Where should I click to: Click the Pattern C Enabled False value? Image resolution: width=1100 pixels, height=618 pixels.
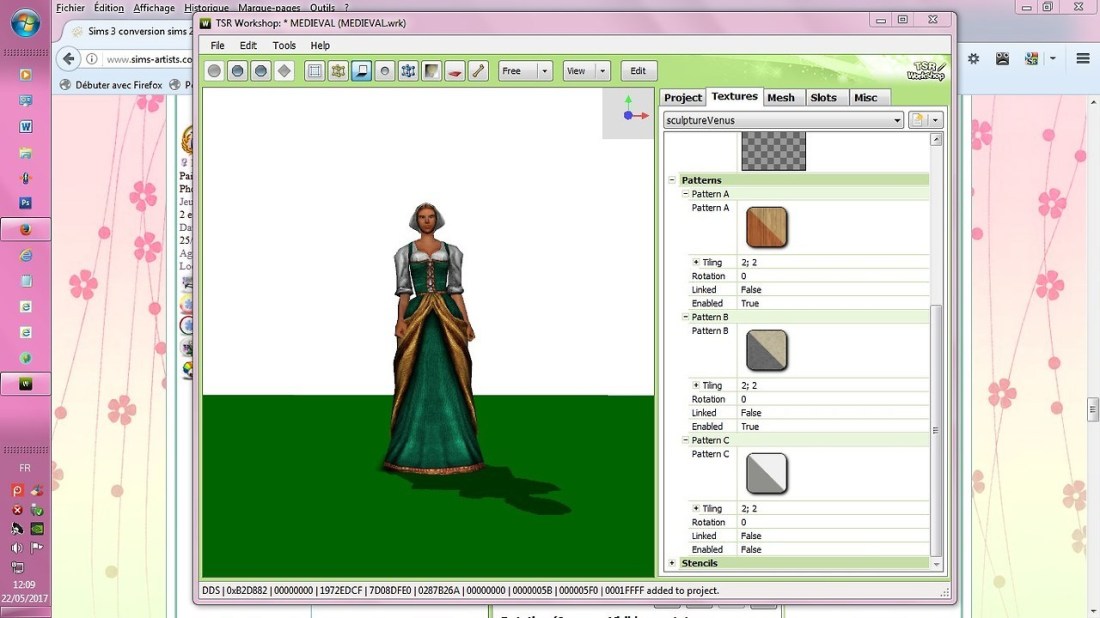[750, 549]
